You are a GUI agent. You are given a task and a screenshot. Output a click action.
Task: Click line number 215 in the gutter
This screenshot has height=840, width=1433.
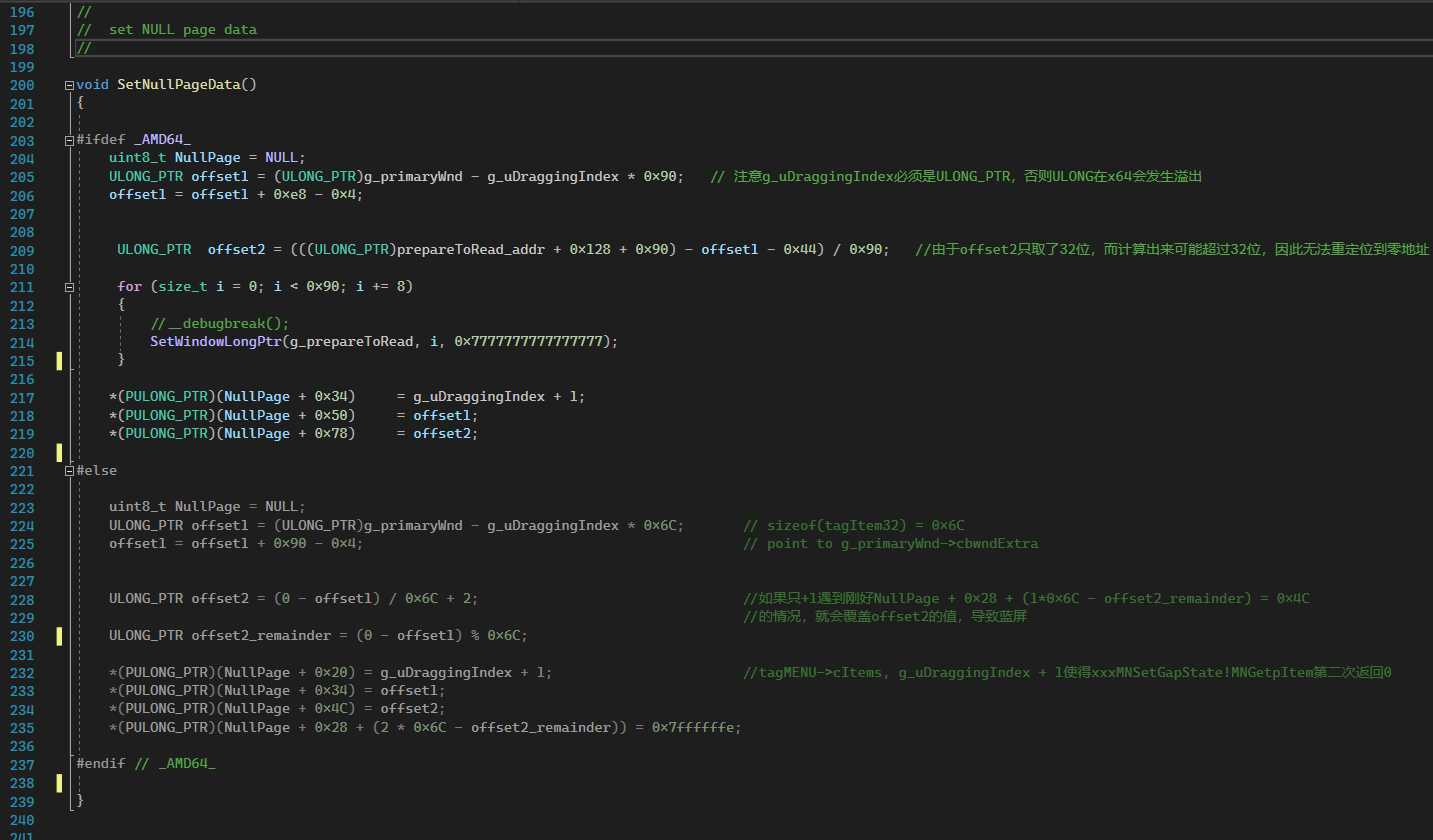pyautogui.click(x=21, y=360)
